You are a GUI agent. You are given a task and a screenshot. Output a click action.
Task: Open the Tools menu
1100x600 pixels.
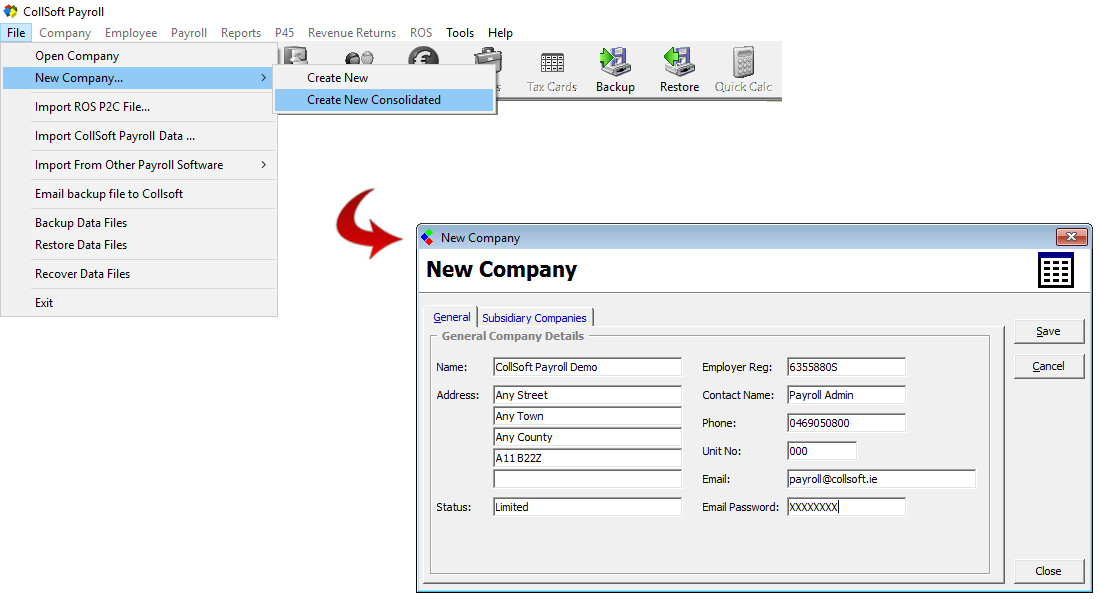(460, 33)
